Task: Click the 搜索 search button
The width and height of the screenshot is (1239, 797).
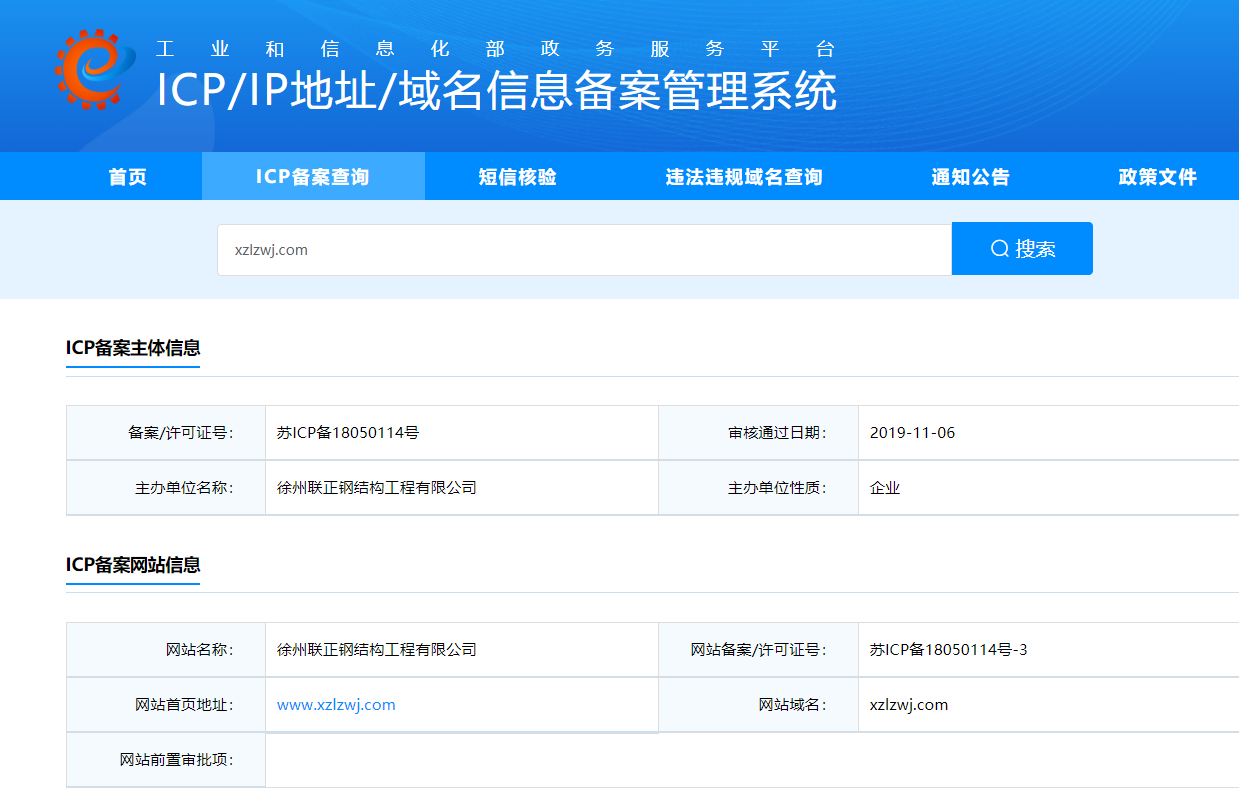Action: (x=1022, y=248)
